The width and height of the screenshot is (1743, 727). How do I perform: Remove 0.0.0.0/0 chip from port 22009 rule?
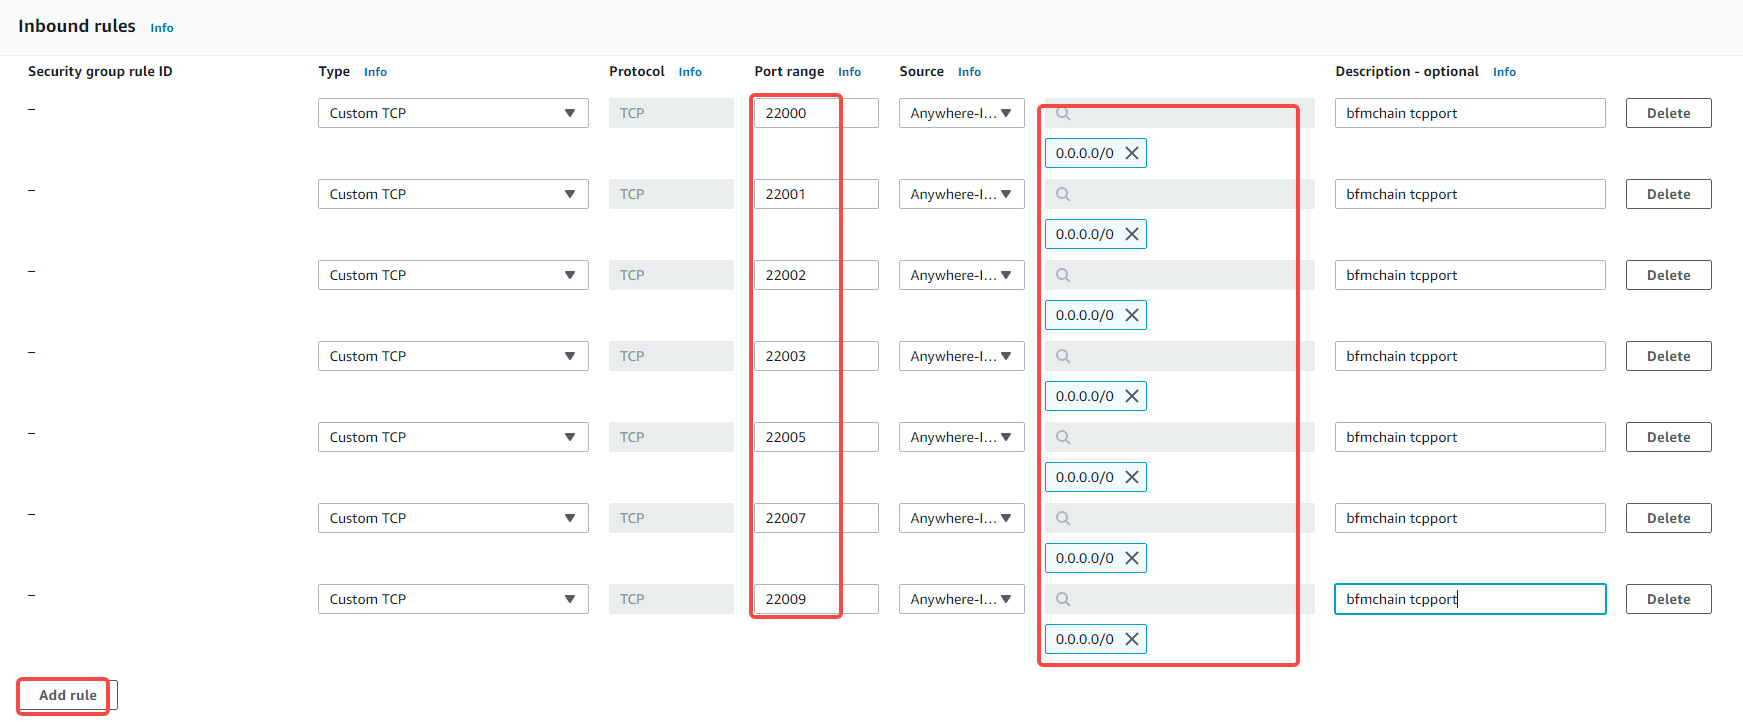click(1131, 639)
